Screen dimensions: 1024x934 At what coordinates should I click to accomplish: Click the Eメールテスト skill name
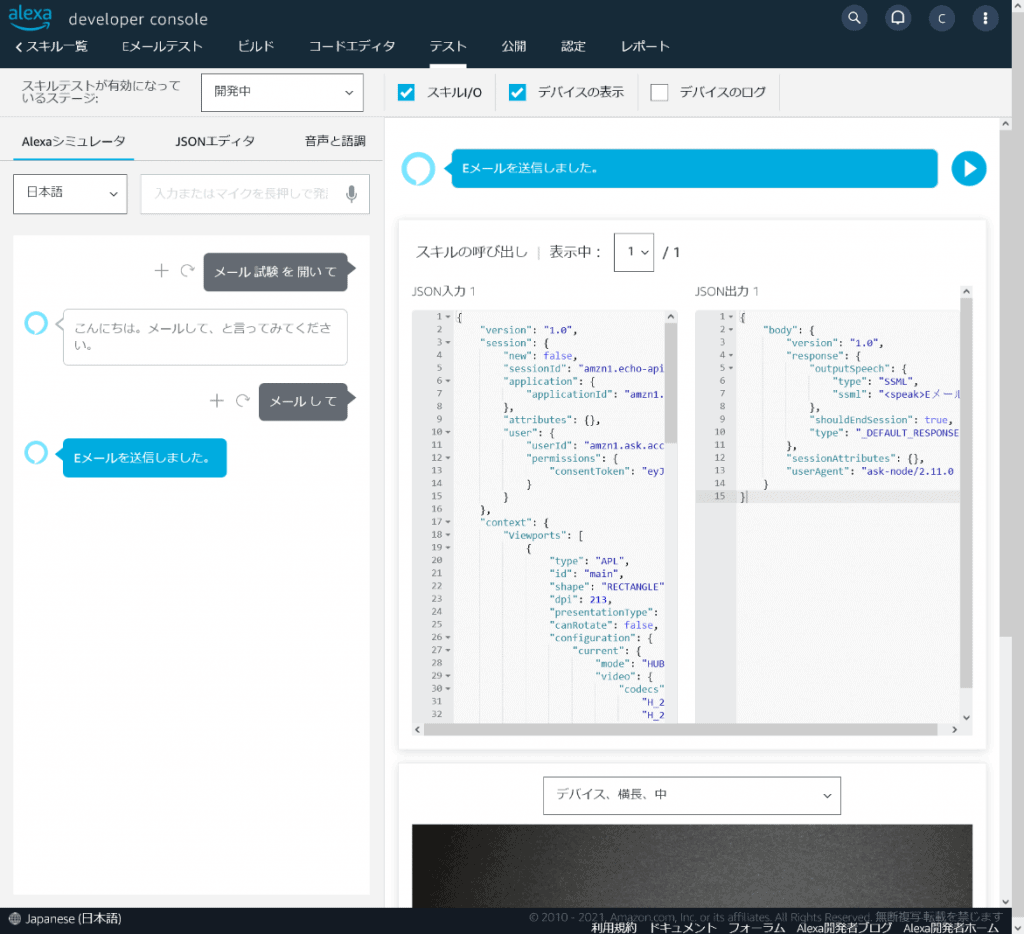coord(162,46)
